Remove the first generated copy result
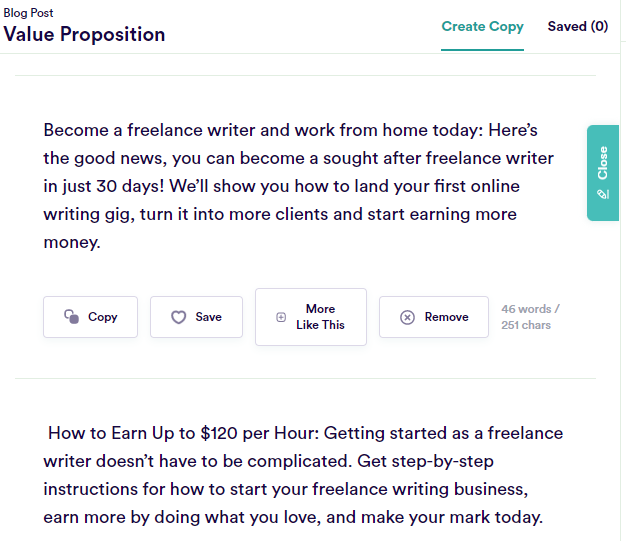Viewport: 626px width, 541px height. [x=434, y=317]
